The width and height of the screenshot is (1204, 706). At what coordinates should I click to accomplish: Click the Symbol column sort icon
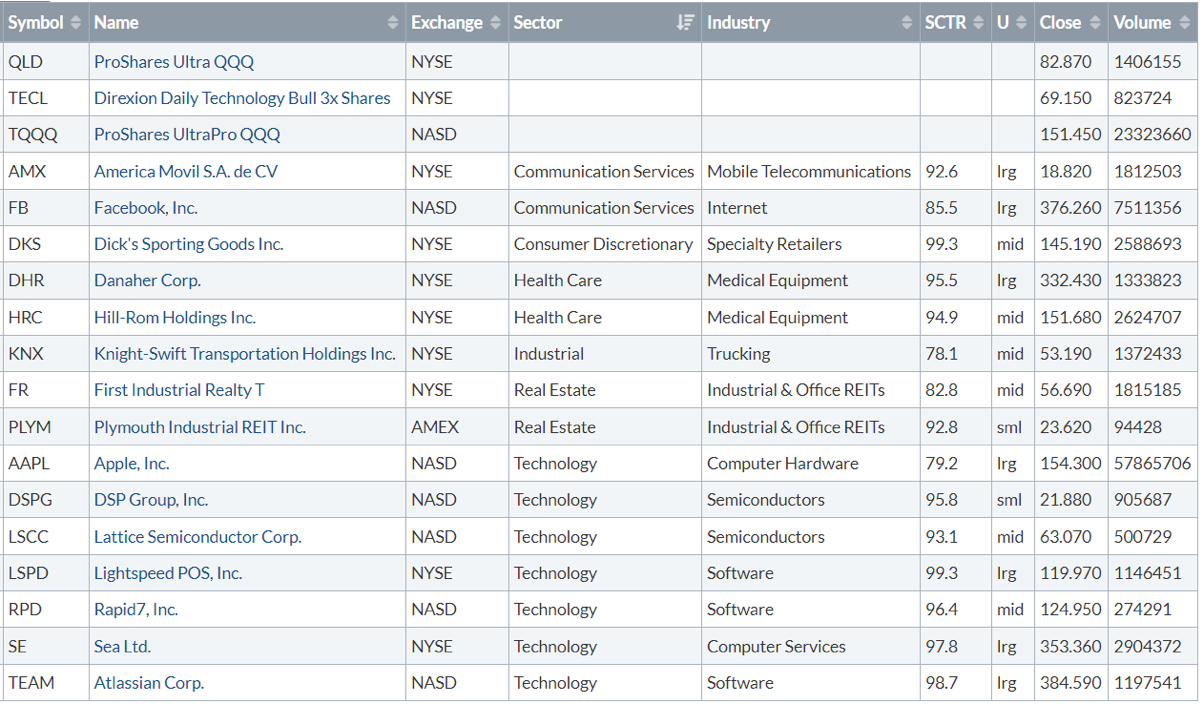point(76,23)
